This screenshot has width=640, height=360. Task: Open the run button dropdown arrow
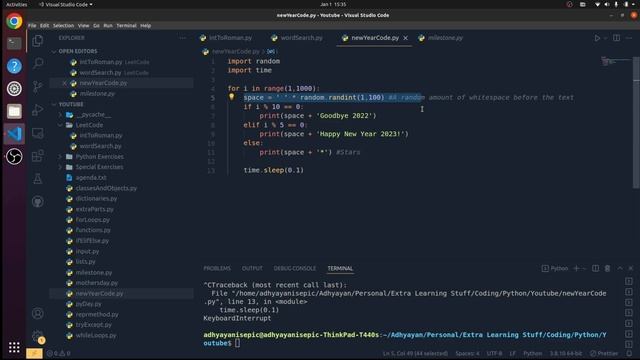tap(605, 38)
